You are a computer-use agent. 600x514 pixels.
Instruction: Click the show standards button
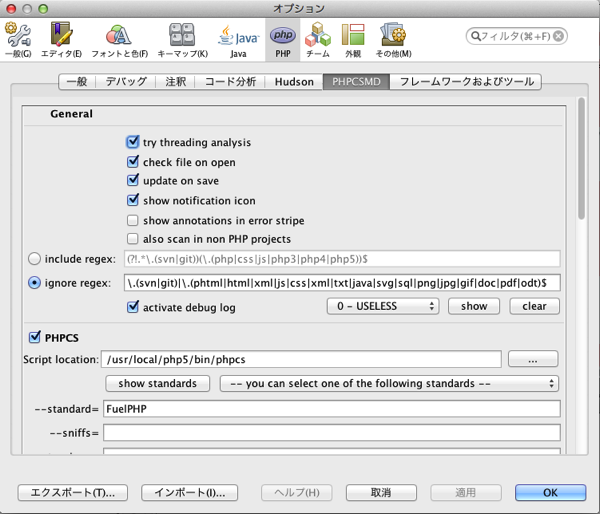pyautogui.click(x=158, y=383)
